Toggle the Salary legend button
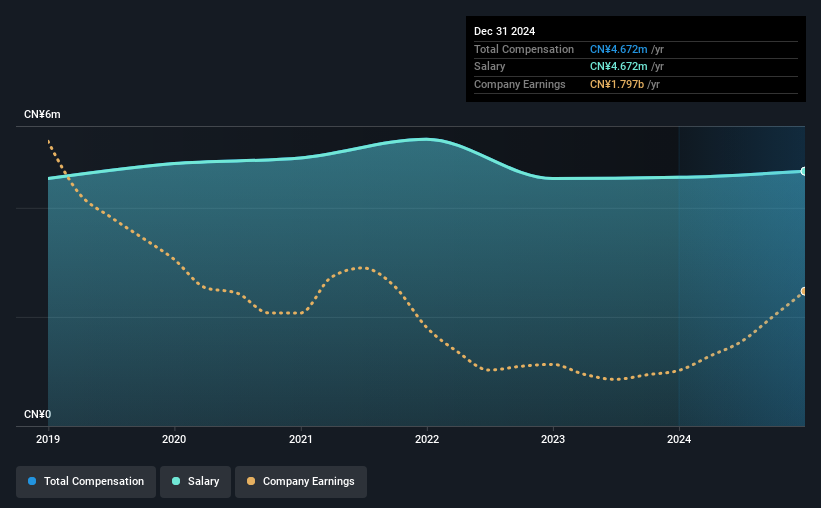The image size is (821, 508). click(x=195, y=481)
